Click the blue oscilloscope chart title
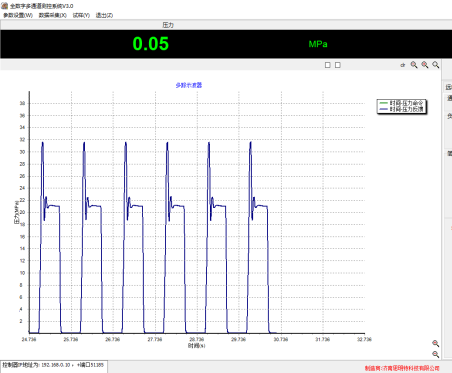The height and width of the screenshot is (373, 452). tap(189, 85)
